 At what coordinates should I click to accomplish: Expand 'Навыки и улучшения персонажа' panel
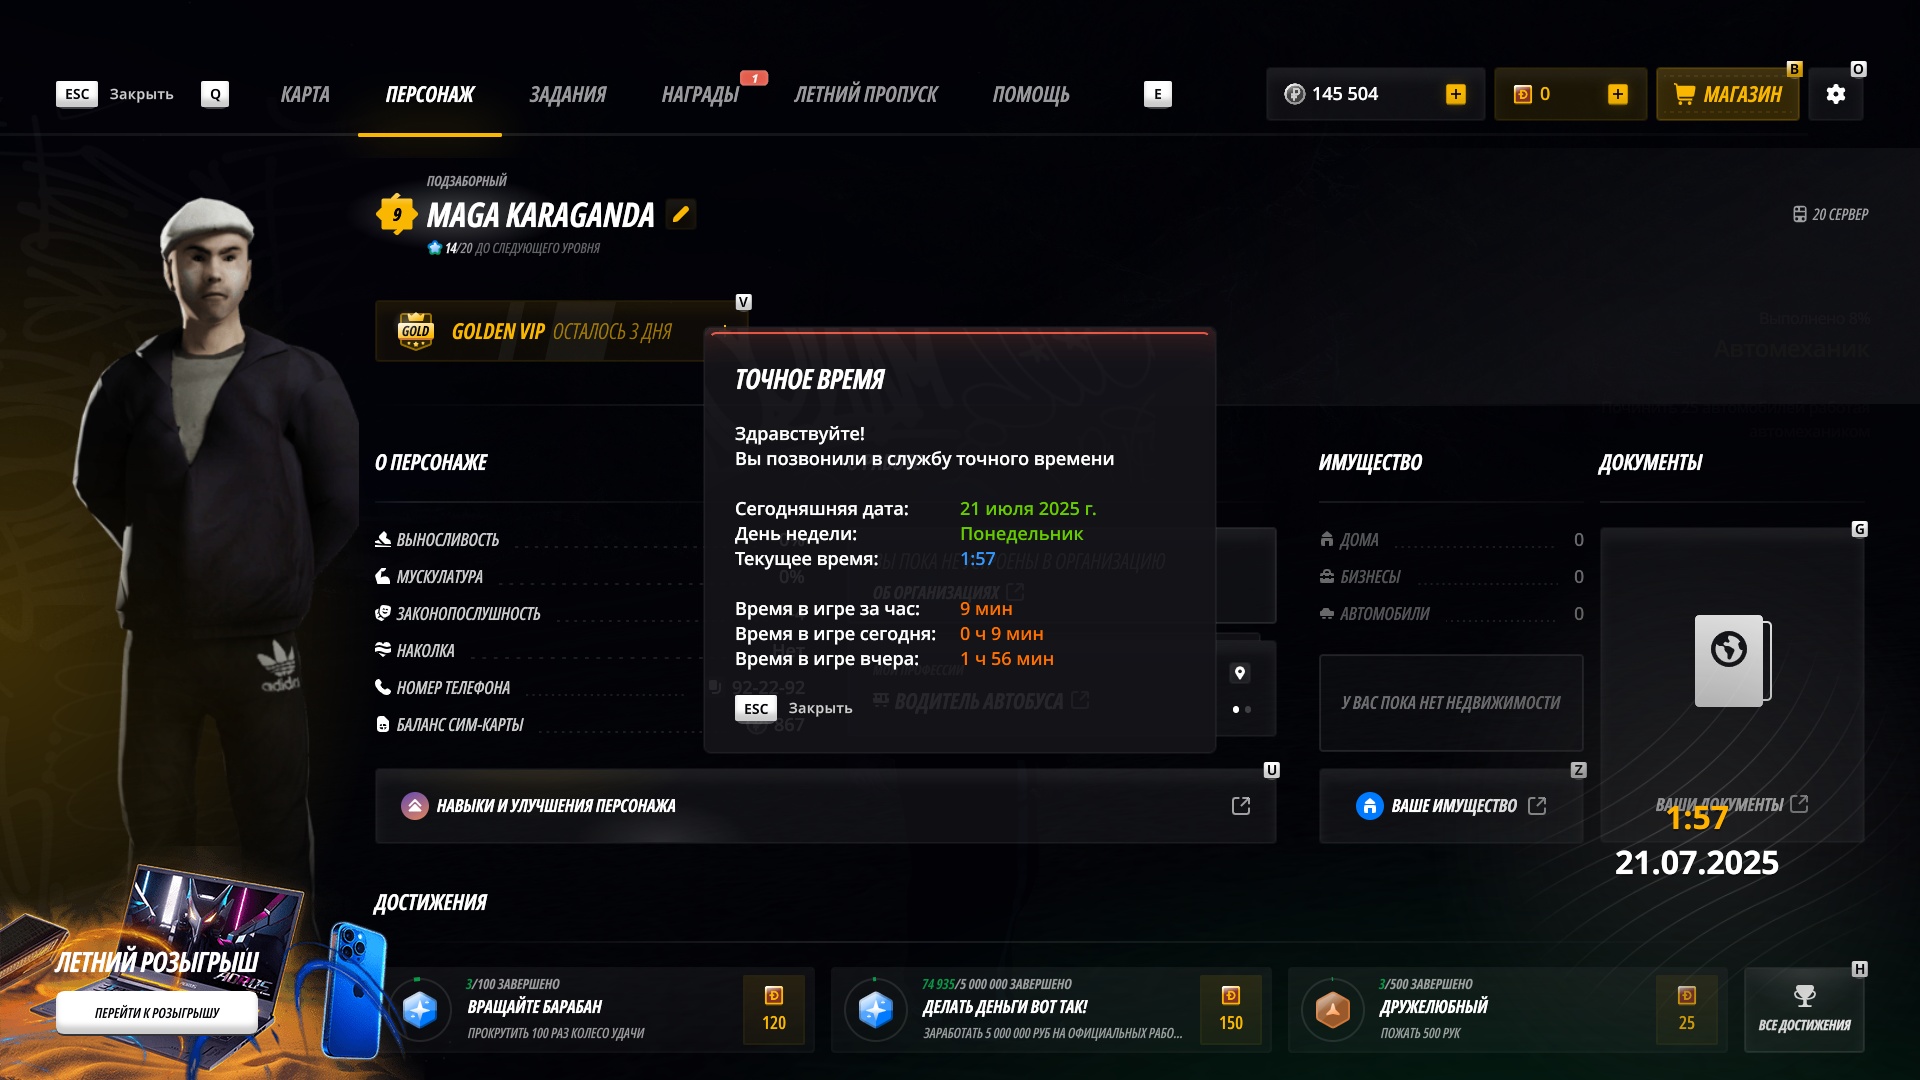coord(825,806)
